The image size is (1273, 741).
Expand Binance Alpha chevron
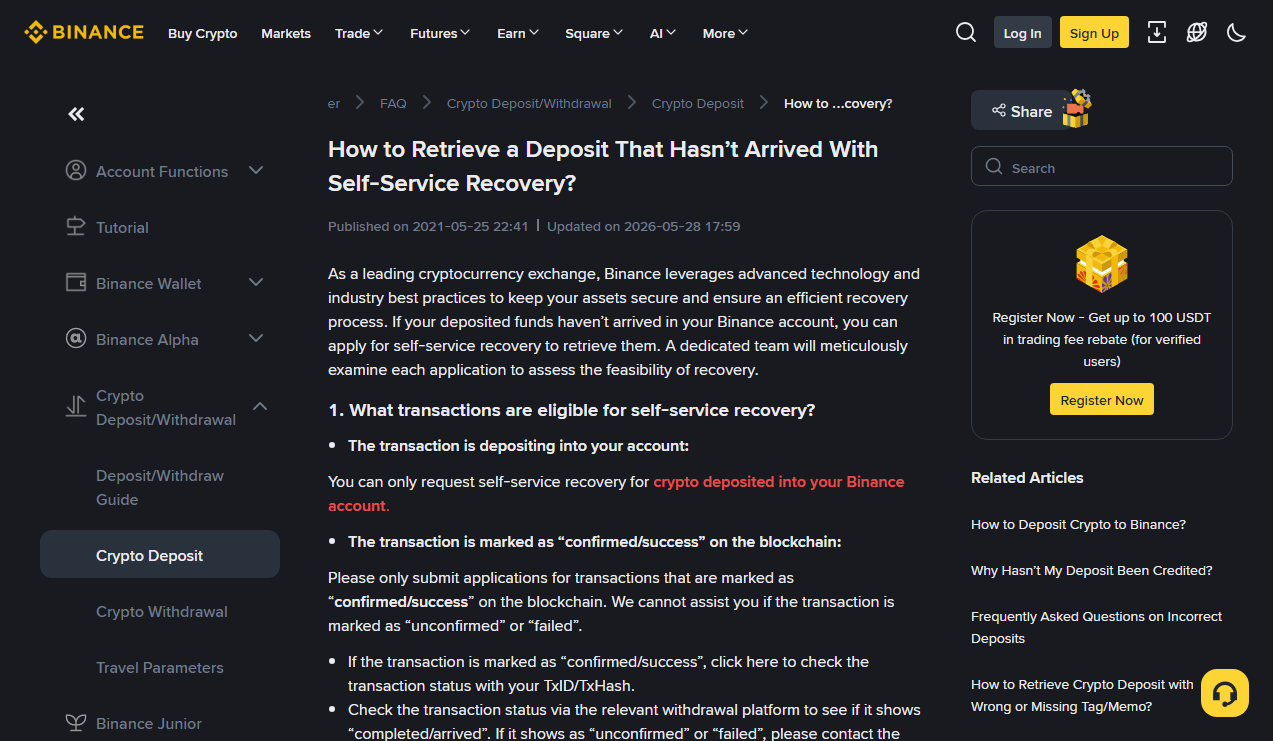pyautogui.click(x=256, y=338)
